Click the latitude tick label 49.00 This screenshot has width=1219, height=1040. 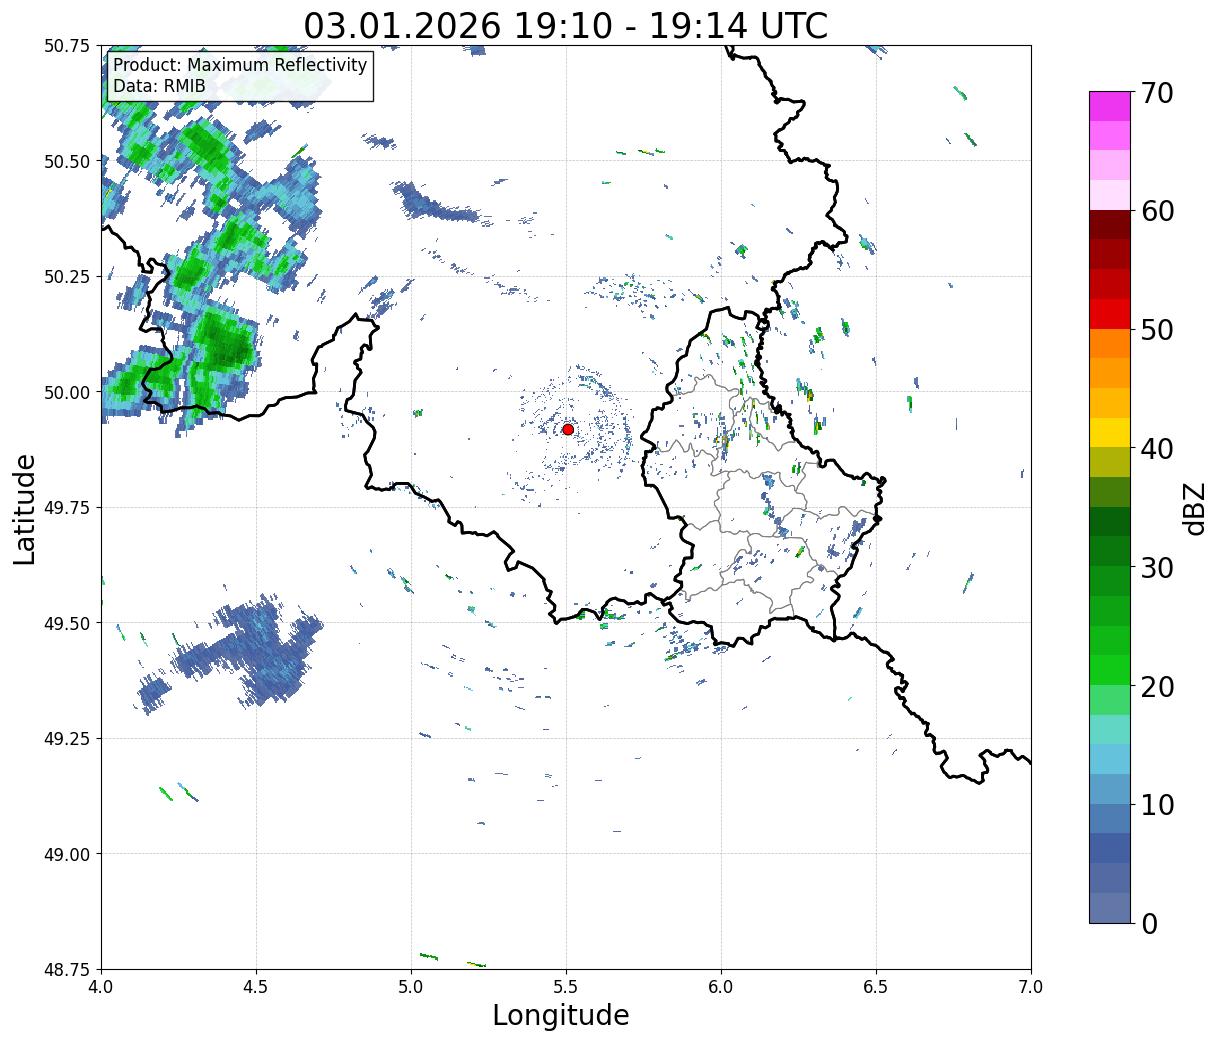67,854
